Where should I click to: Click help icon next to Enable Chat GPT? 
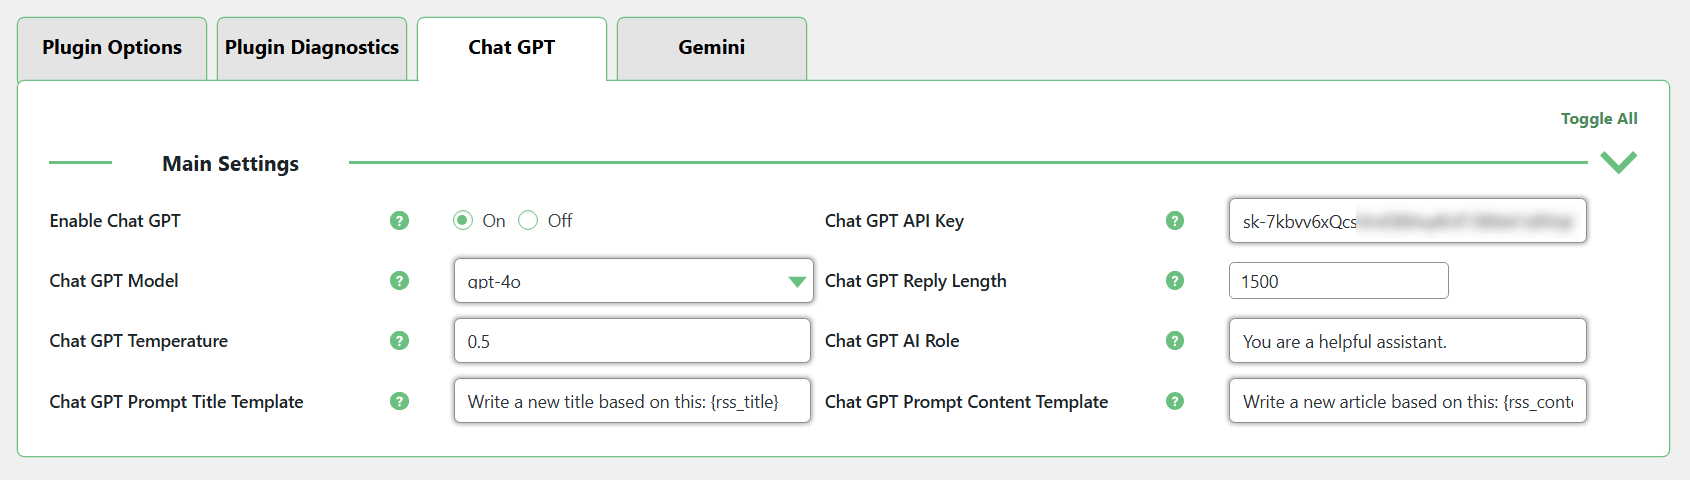(x=399, y=221)
